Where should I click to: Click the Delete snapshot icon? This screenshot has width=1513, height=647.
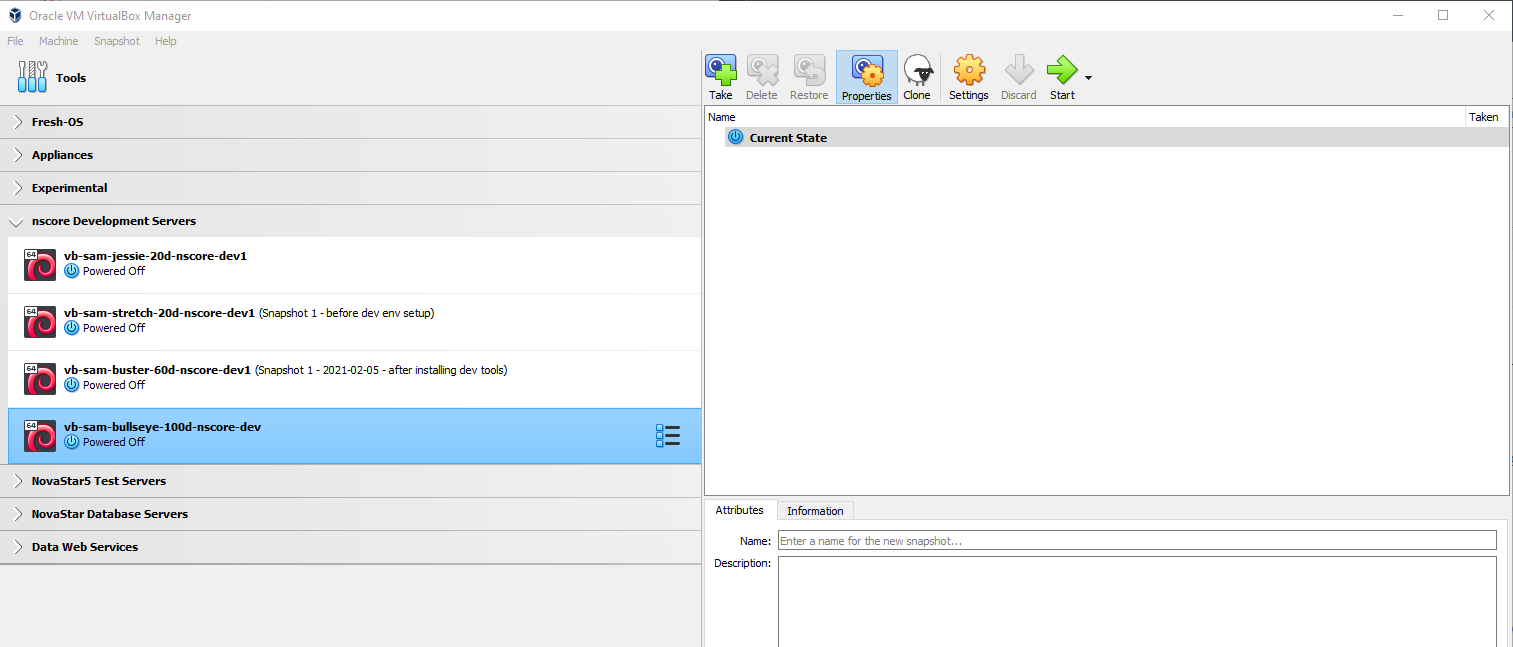point(762,76)
